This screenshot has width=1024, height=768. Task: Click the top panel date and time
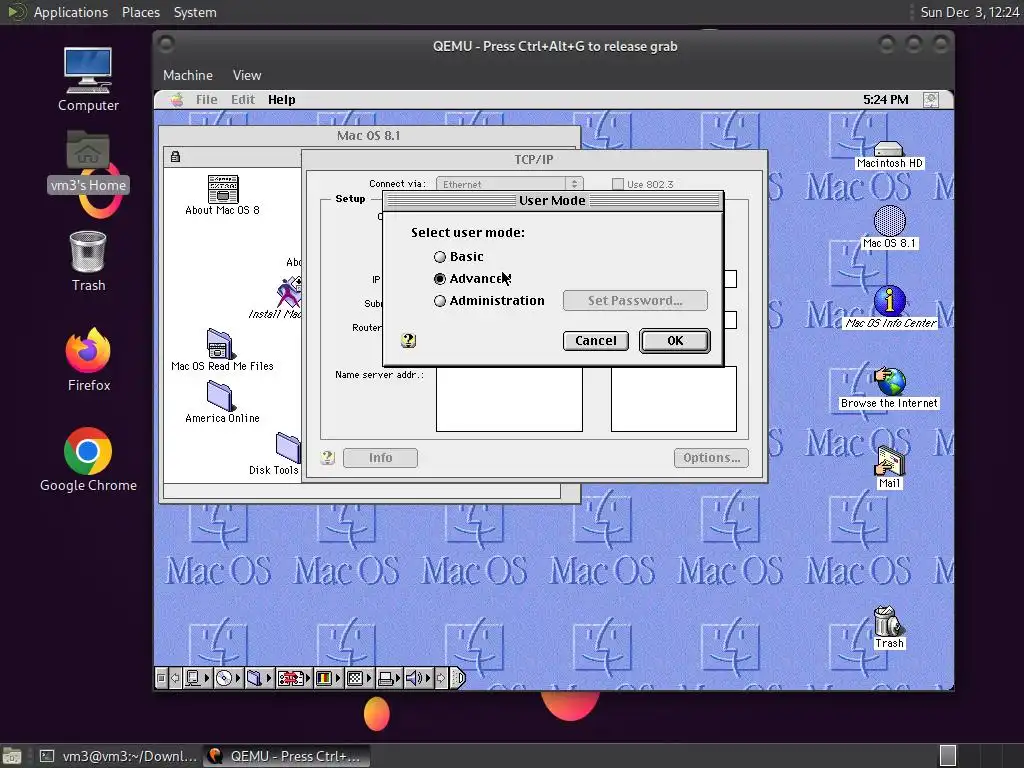click(970, 12)
